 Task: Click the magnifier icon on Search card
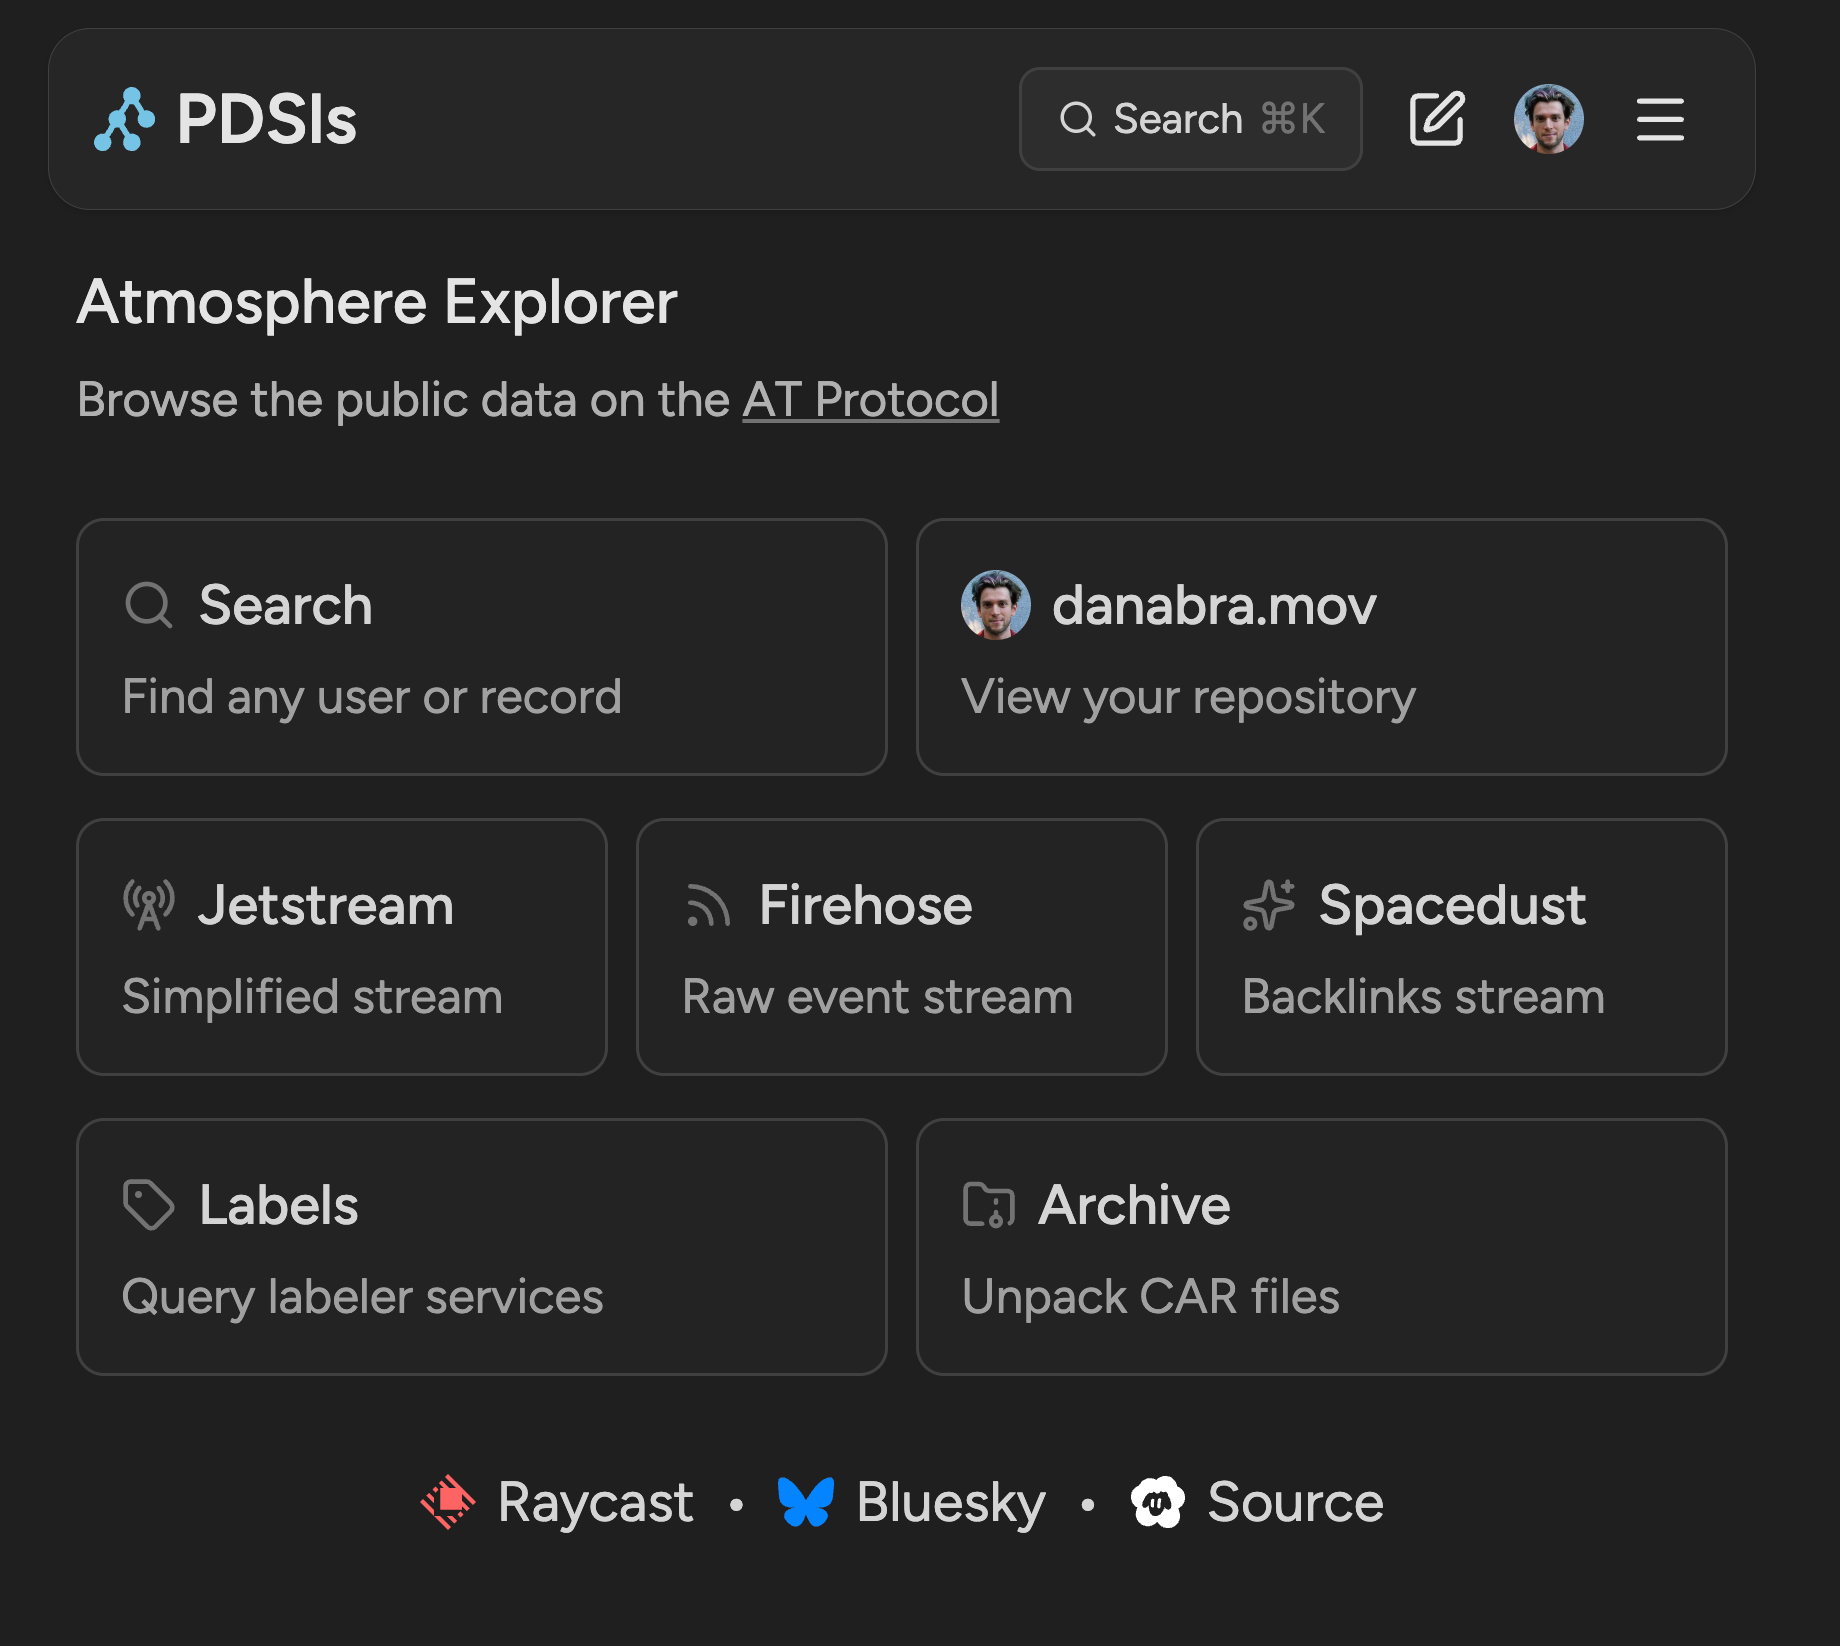pos(149,606)
